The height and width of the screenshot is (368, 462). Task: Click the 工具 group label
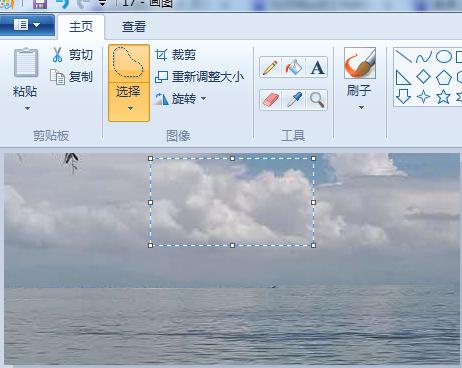[293, 136]
